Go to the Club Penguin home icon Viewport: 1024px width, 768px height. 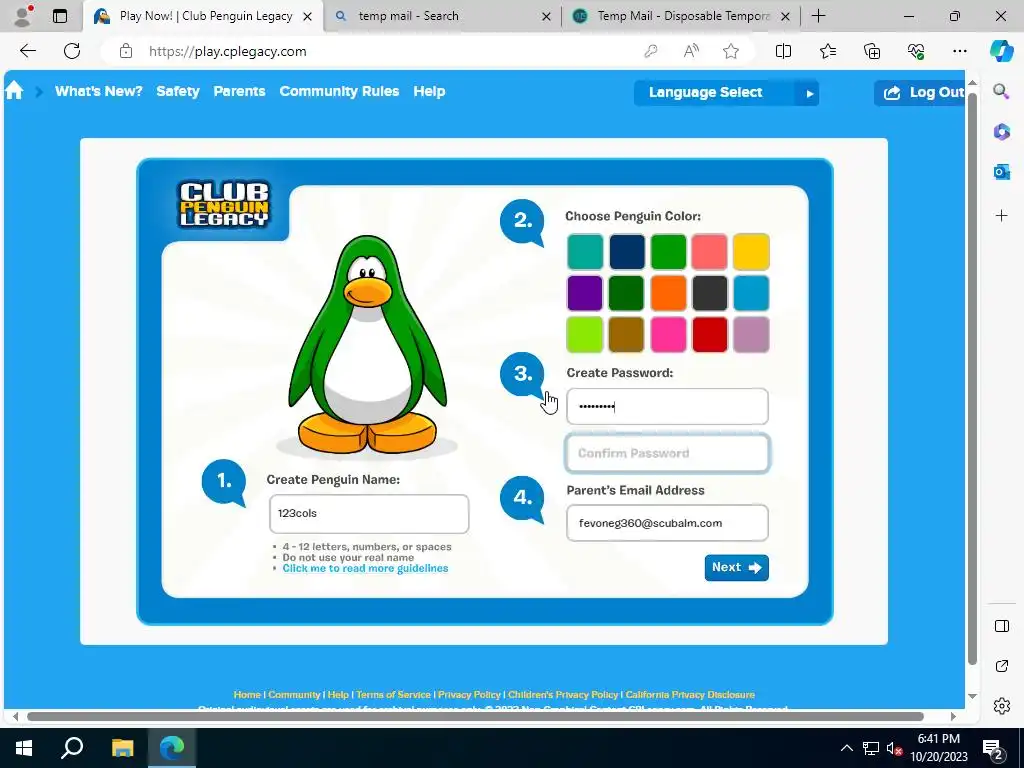pos(14,91)
